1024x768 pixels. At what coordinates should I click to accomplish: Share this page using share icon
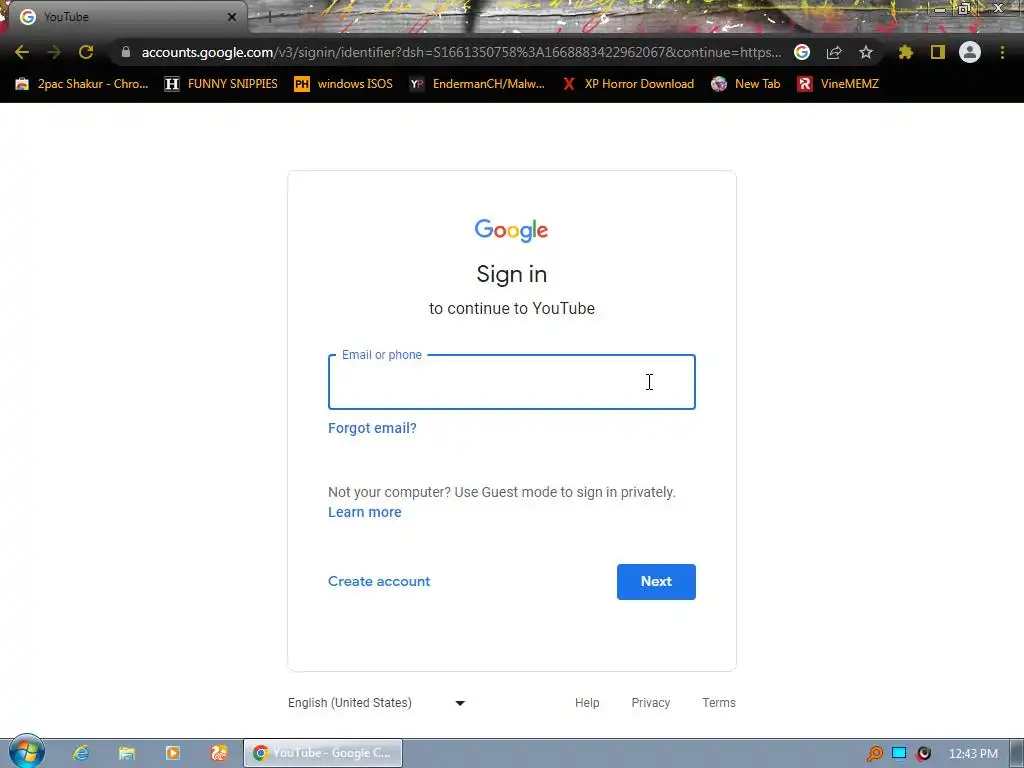pyautogui.click(x=834, y=52)
